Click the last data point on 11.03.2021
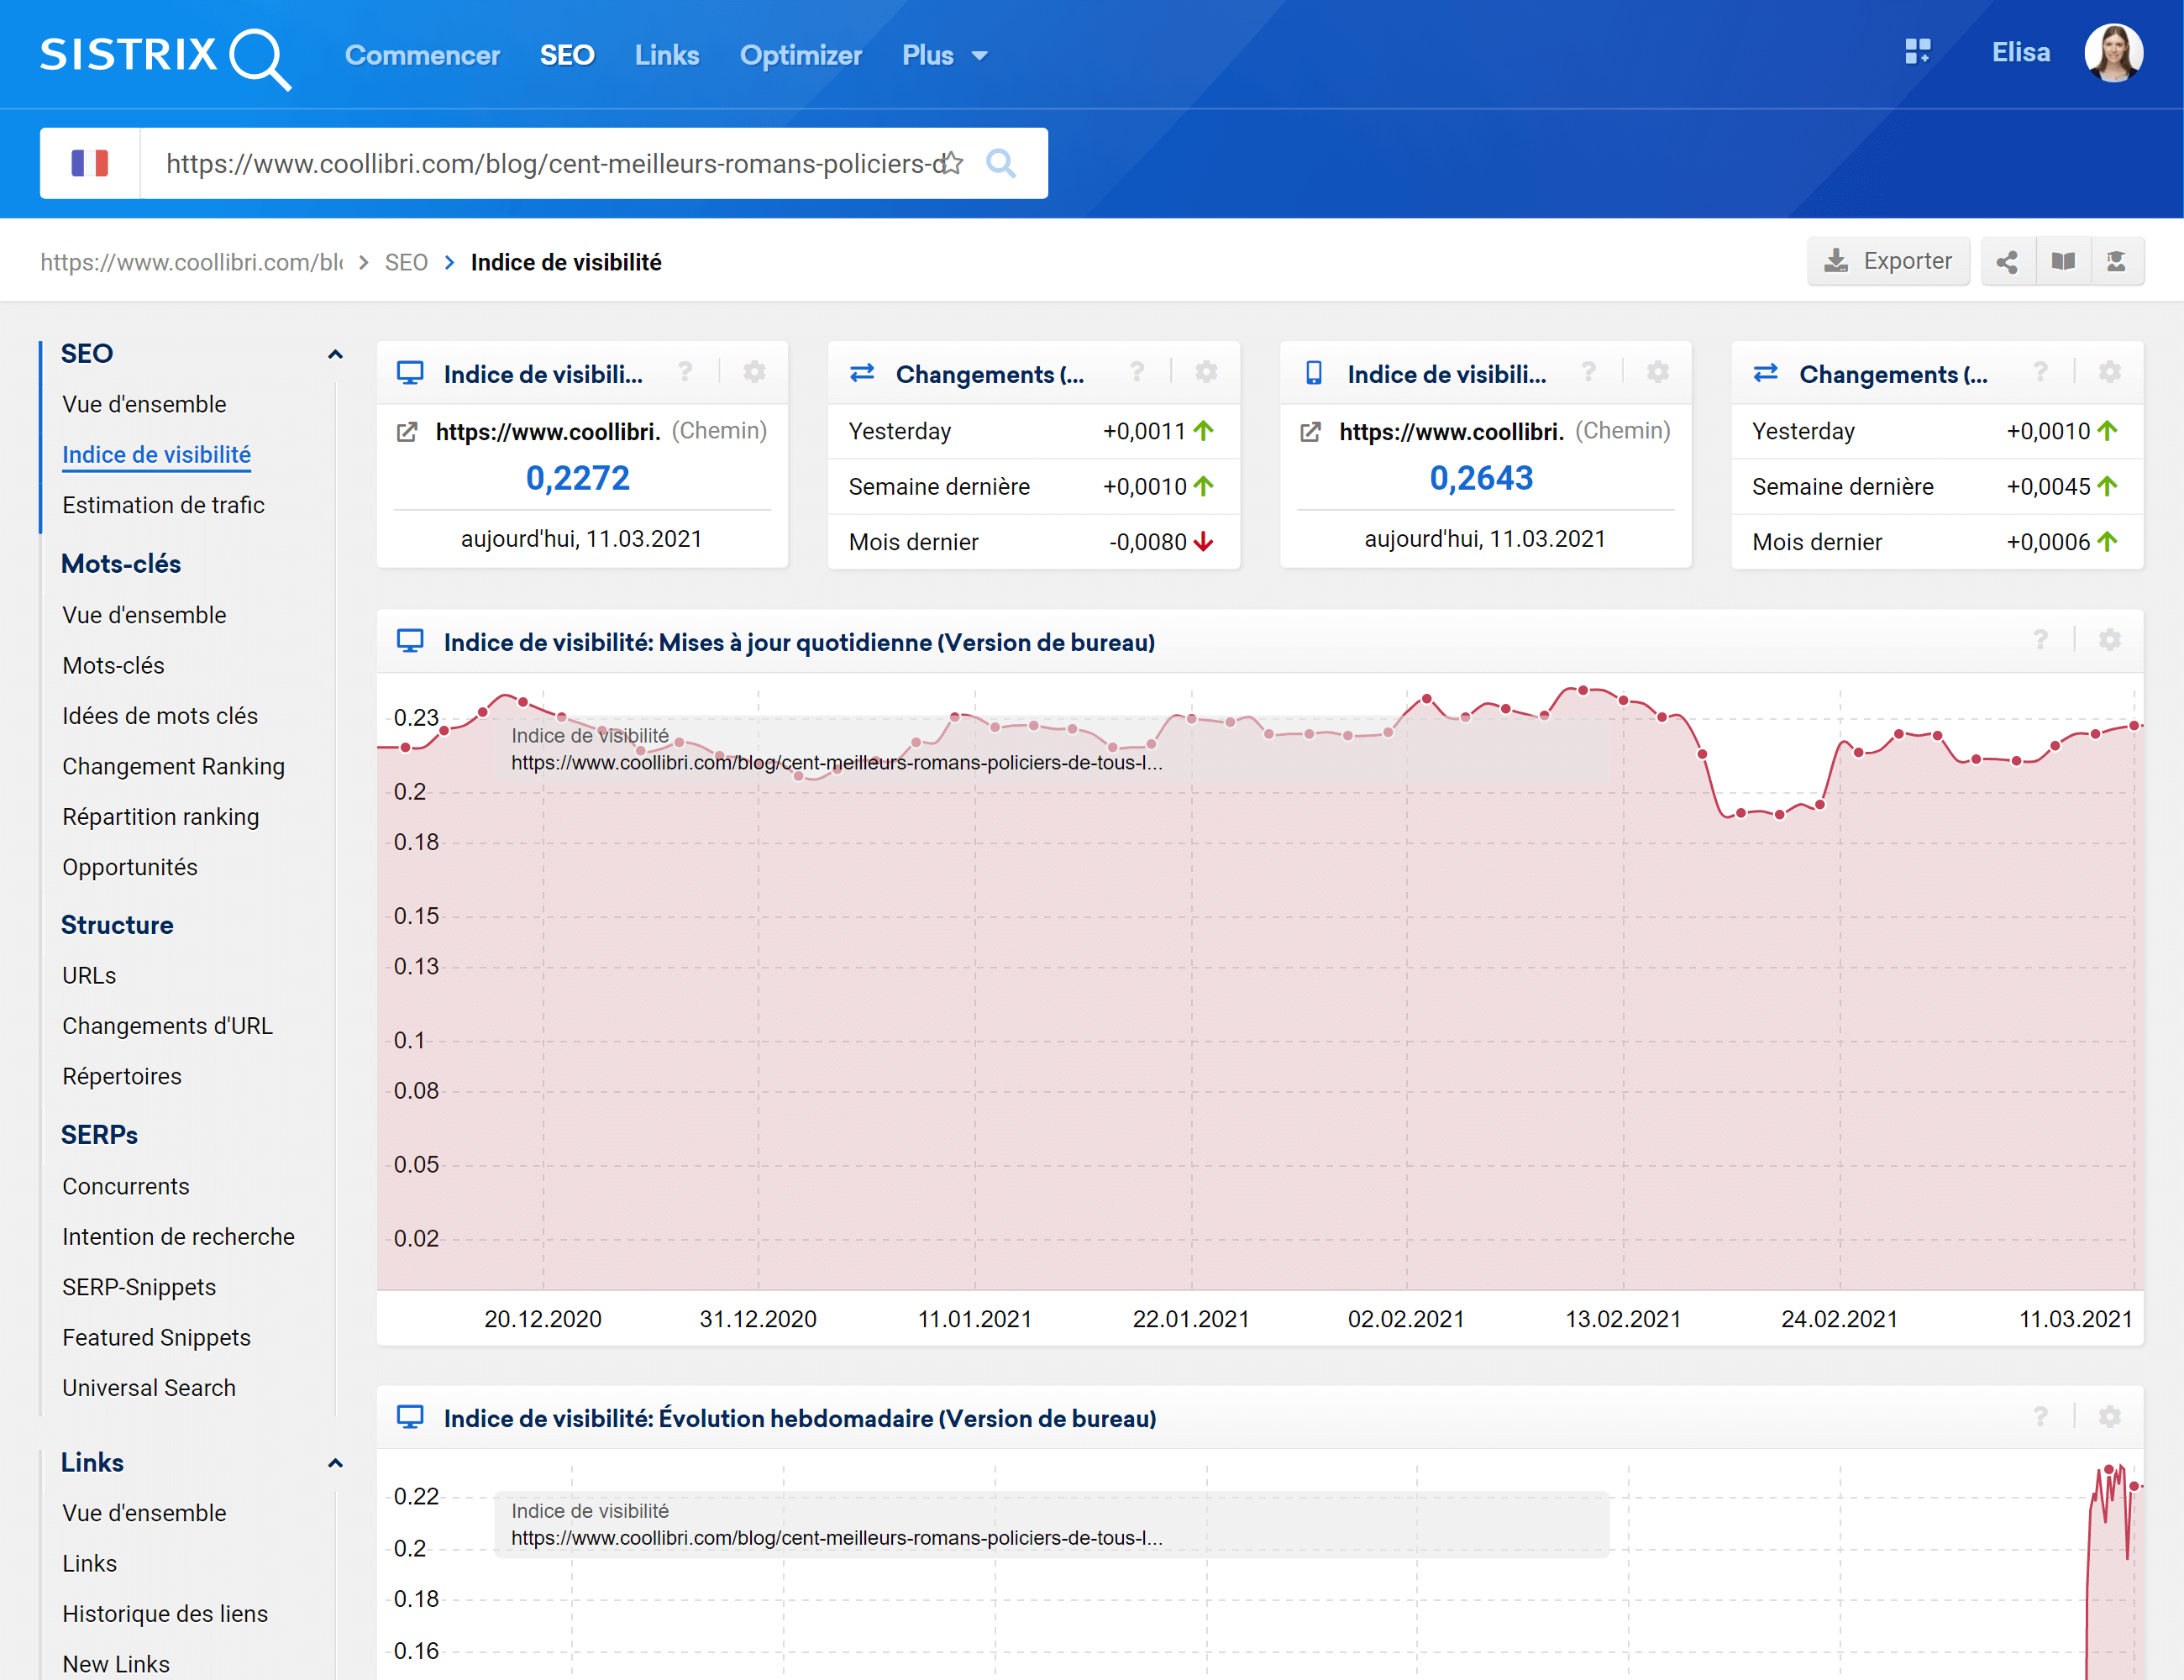This screenshot has height=1680, width=2184. point(2134,725)
